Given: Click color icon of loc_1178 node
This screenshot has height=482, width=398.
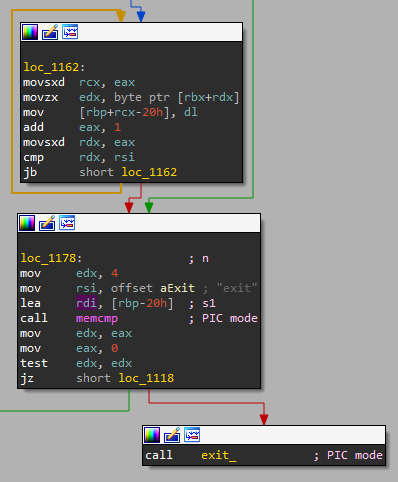Looking at the screenshot, I should coord(27,223).
